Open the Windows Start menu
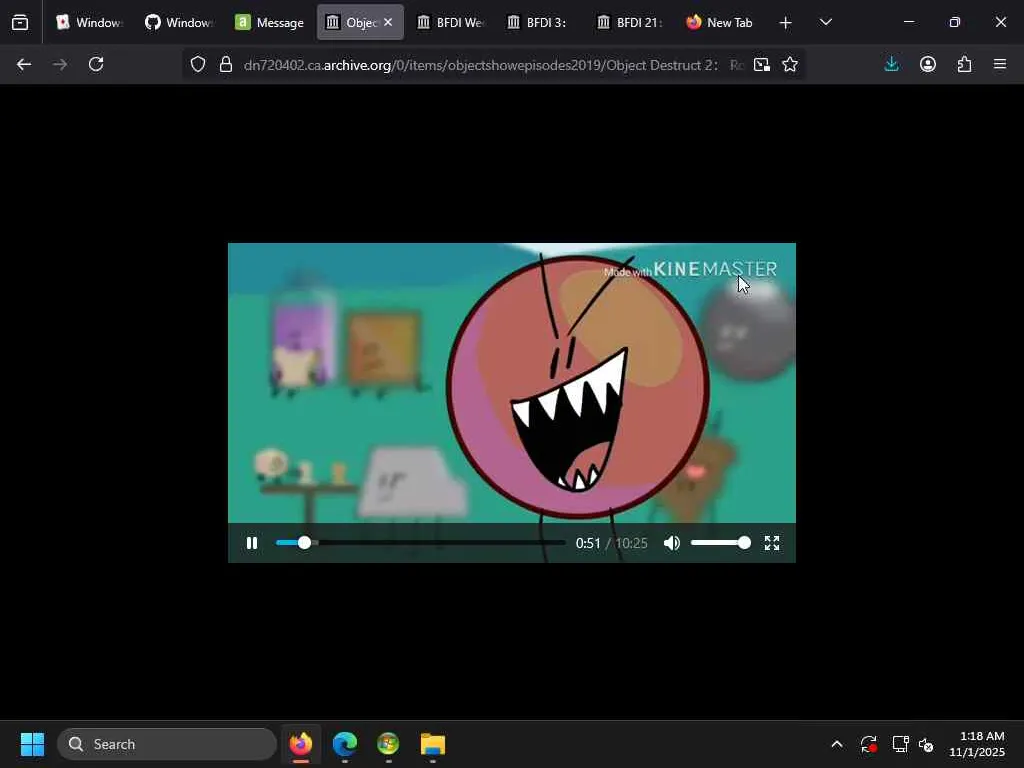Viewport: 1024px width, 768px height. click(32, 744)
